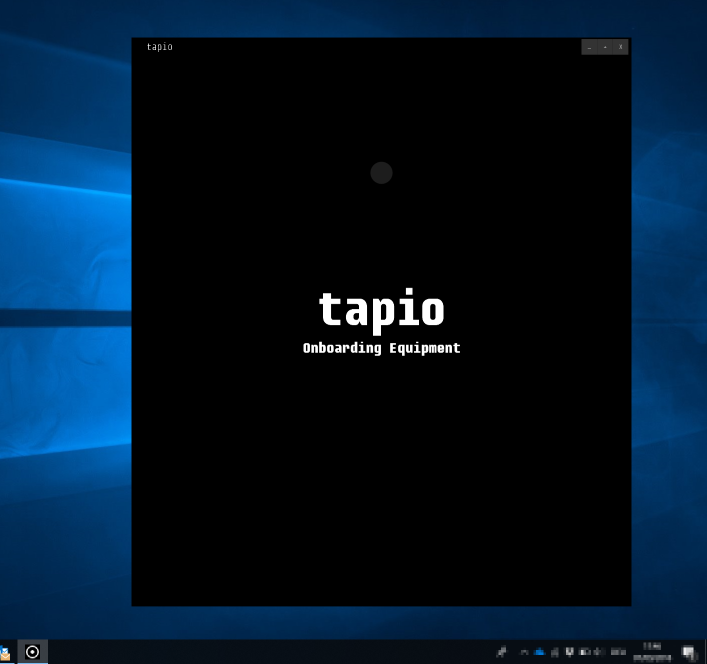The height and width of the screenshot is (664, 707).
Task: Click empty area of the taskbar
Action: tap(270, 652)
